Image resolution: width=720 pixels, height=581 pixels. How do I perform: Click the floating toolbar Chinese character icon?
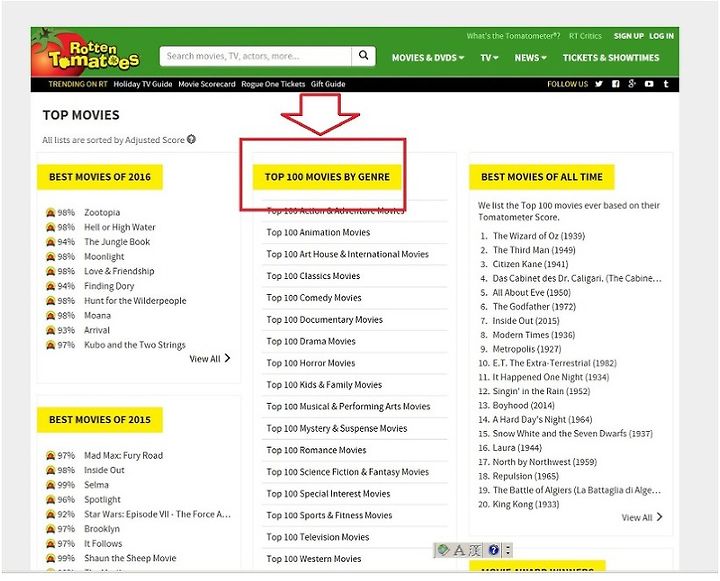475,550
